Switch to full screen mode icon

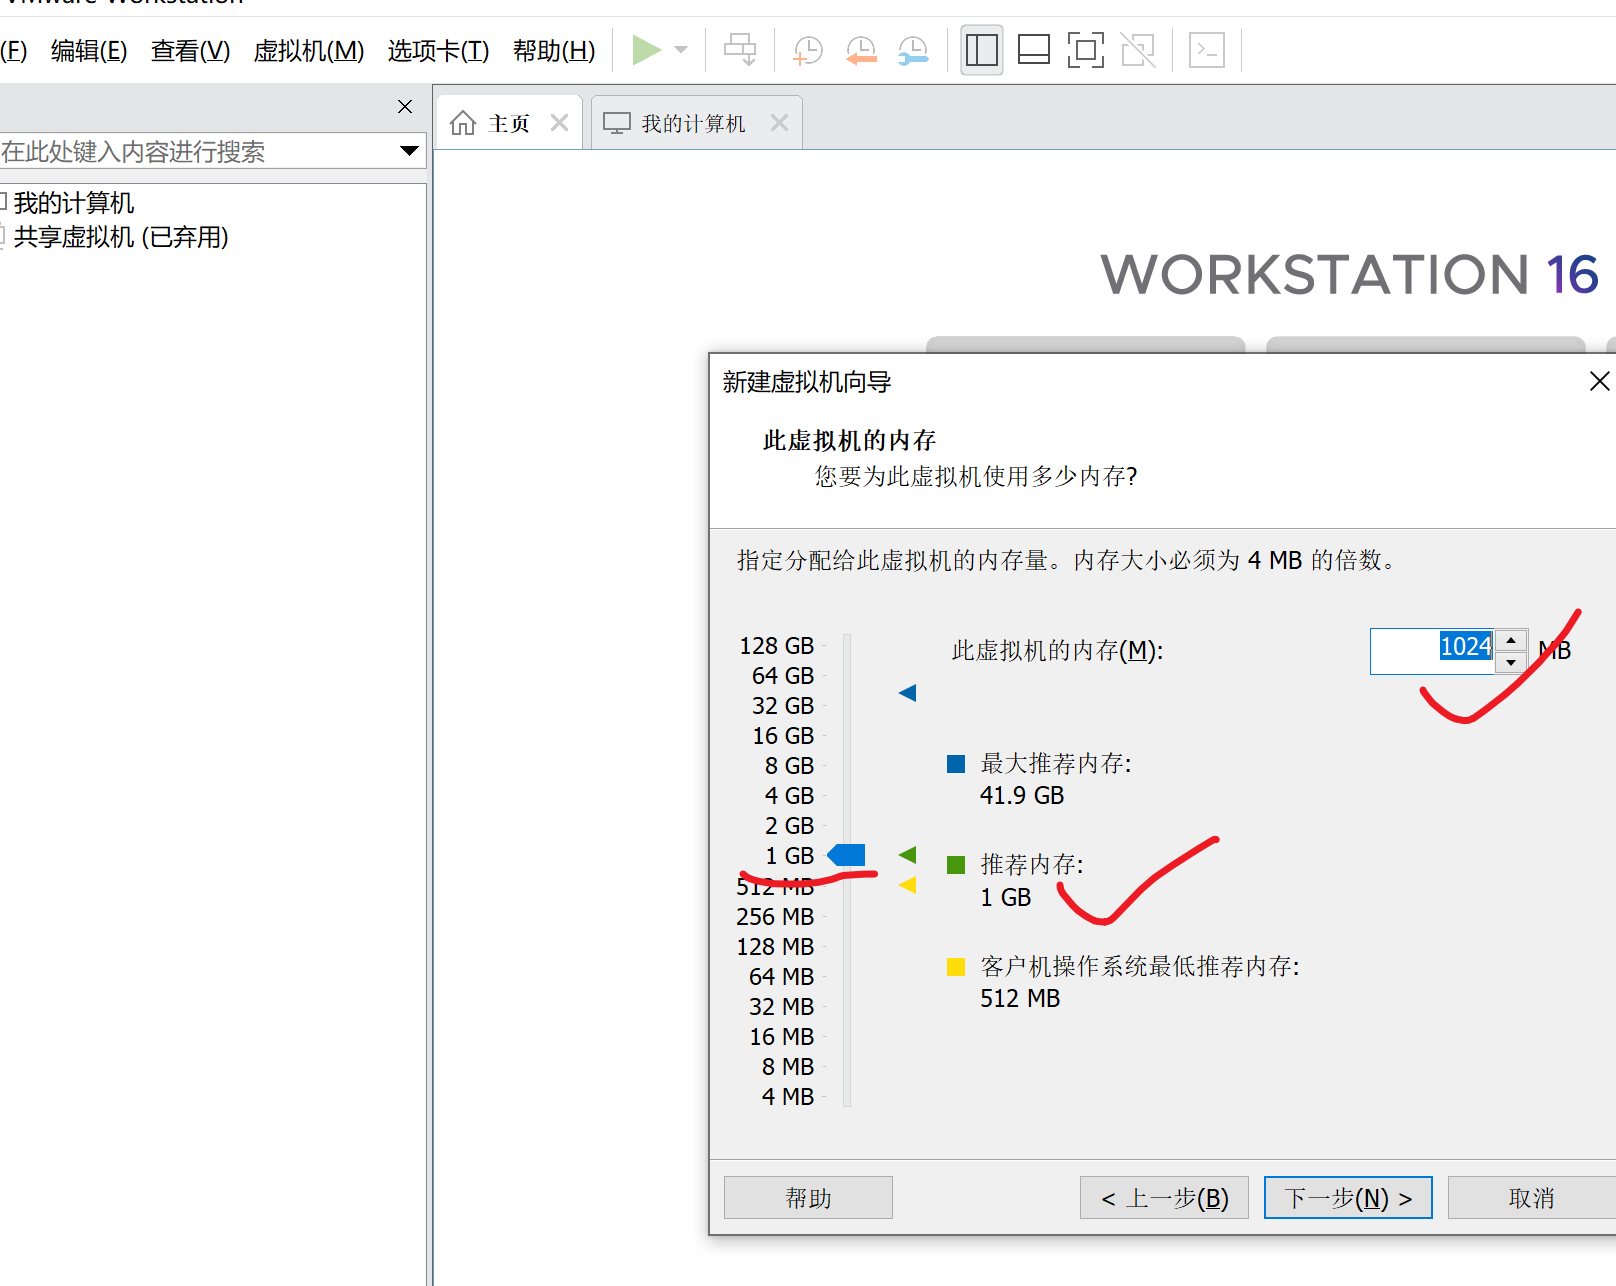(x=1086, y=50)
